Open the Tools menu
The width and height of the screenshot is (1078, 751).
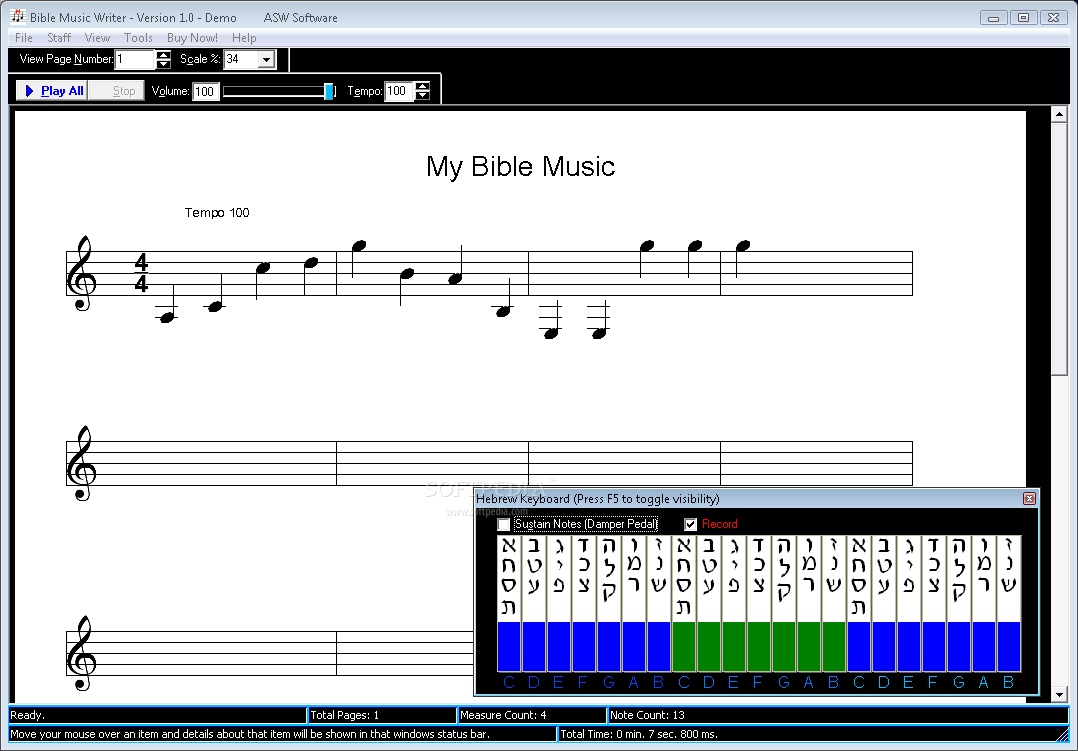coord(138,38)
